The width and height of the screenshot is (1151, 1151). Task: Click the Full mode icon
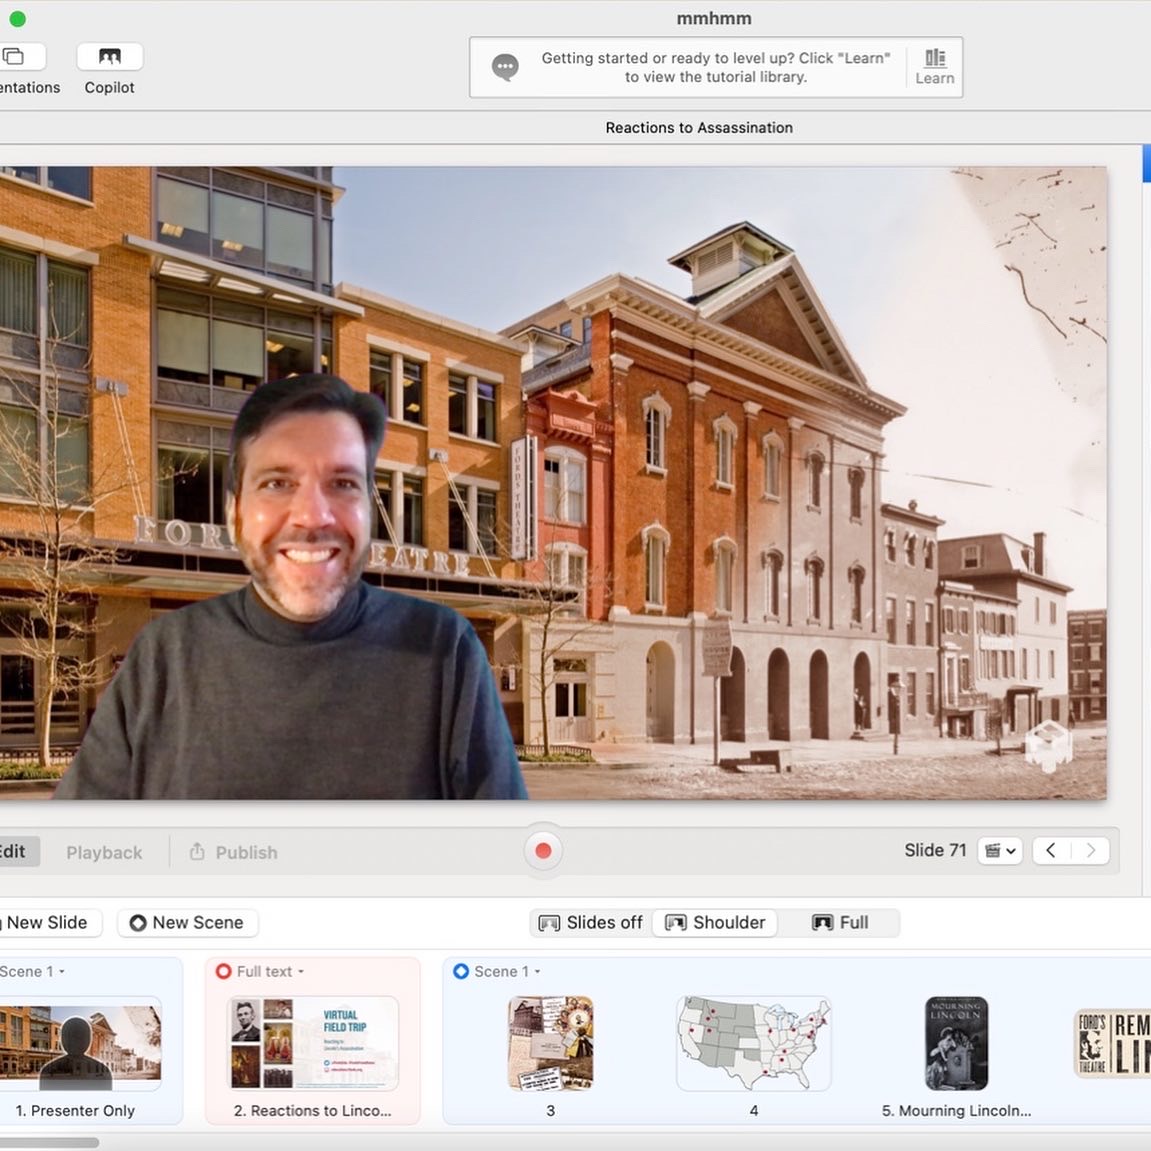[x=822, y=923]
